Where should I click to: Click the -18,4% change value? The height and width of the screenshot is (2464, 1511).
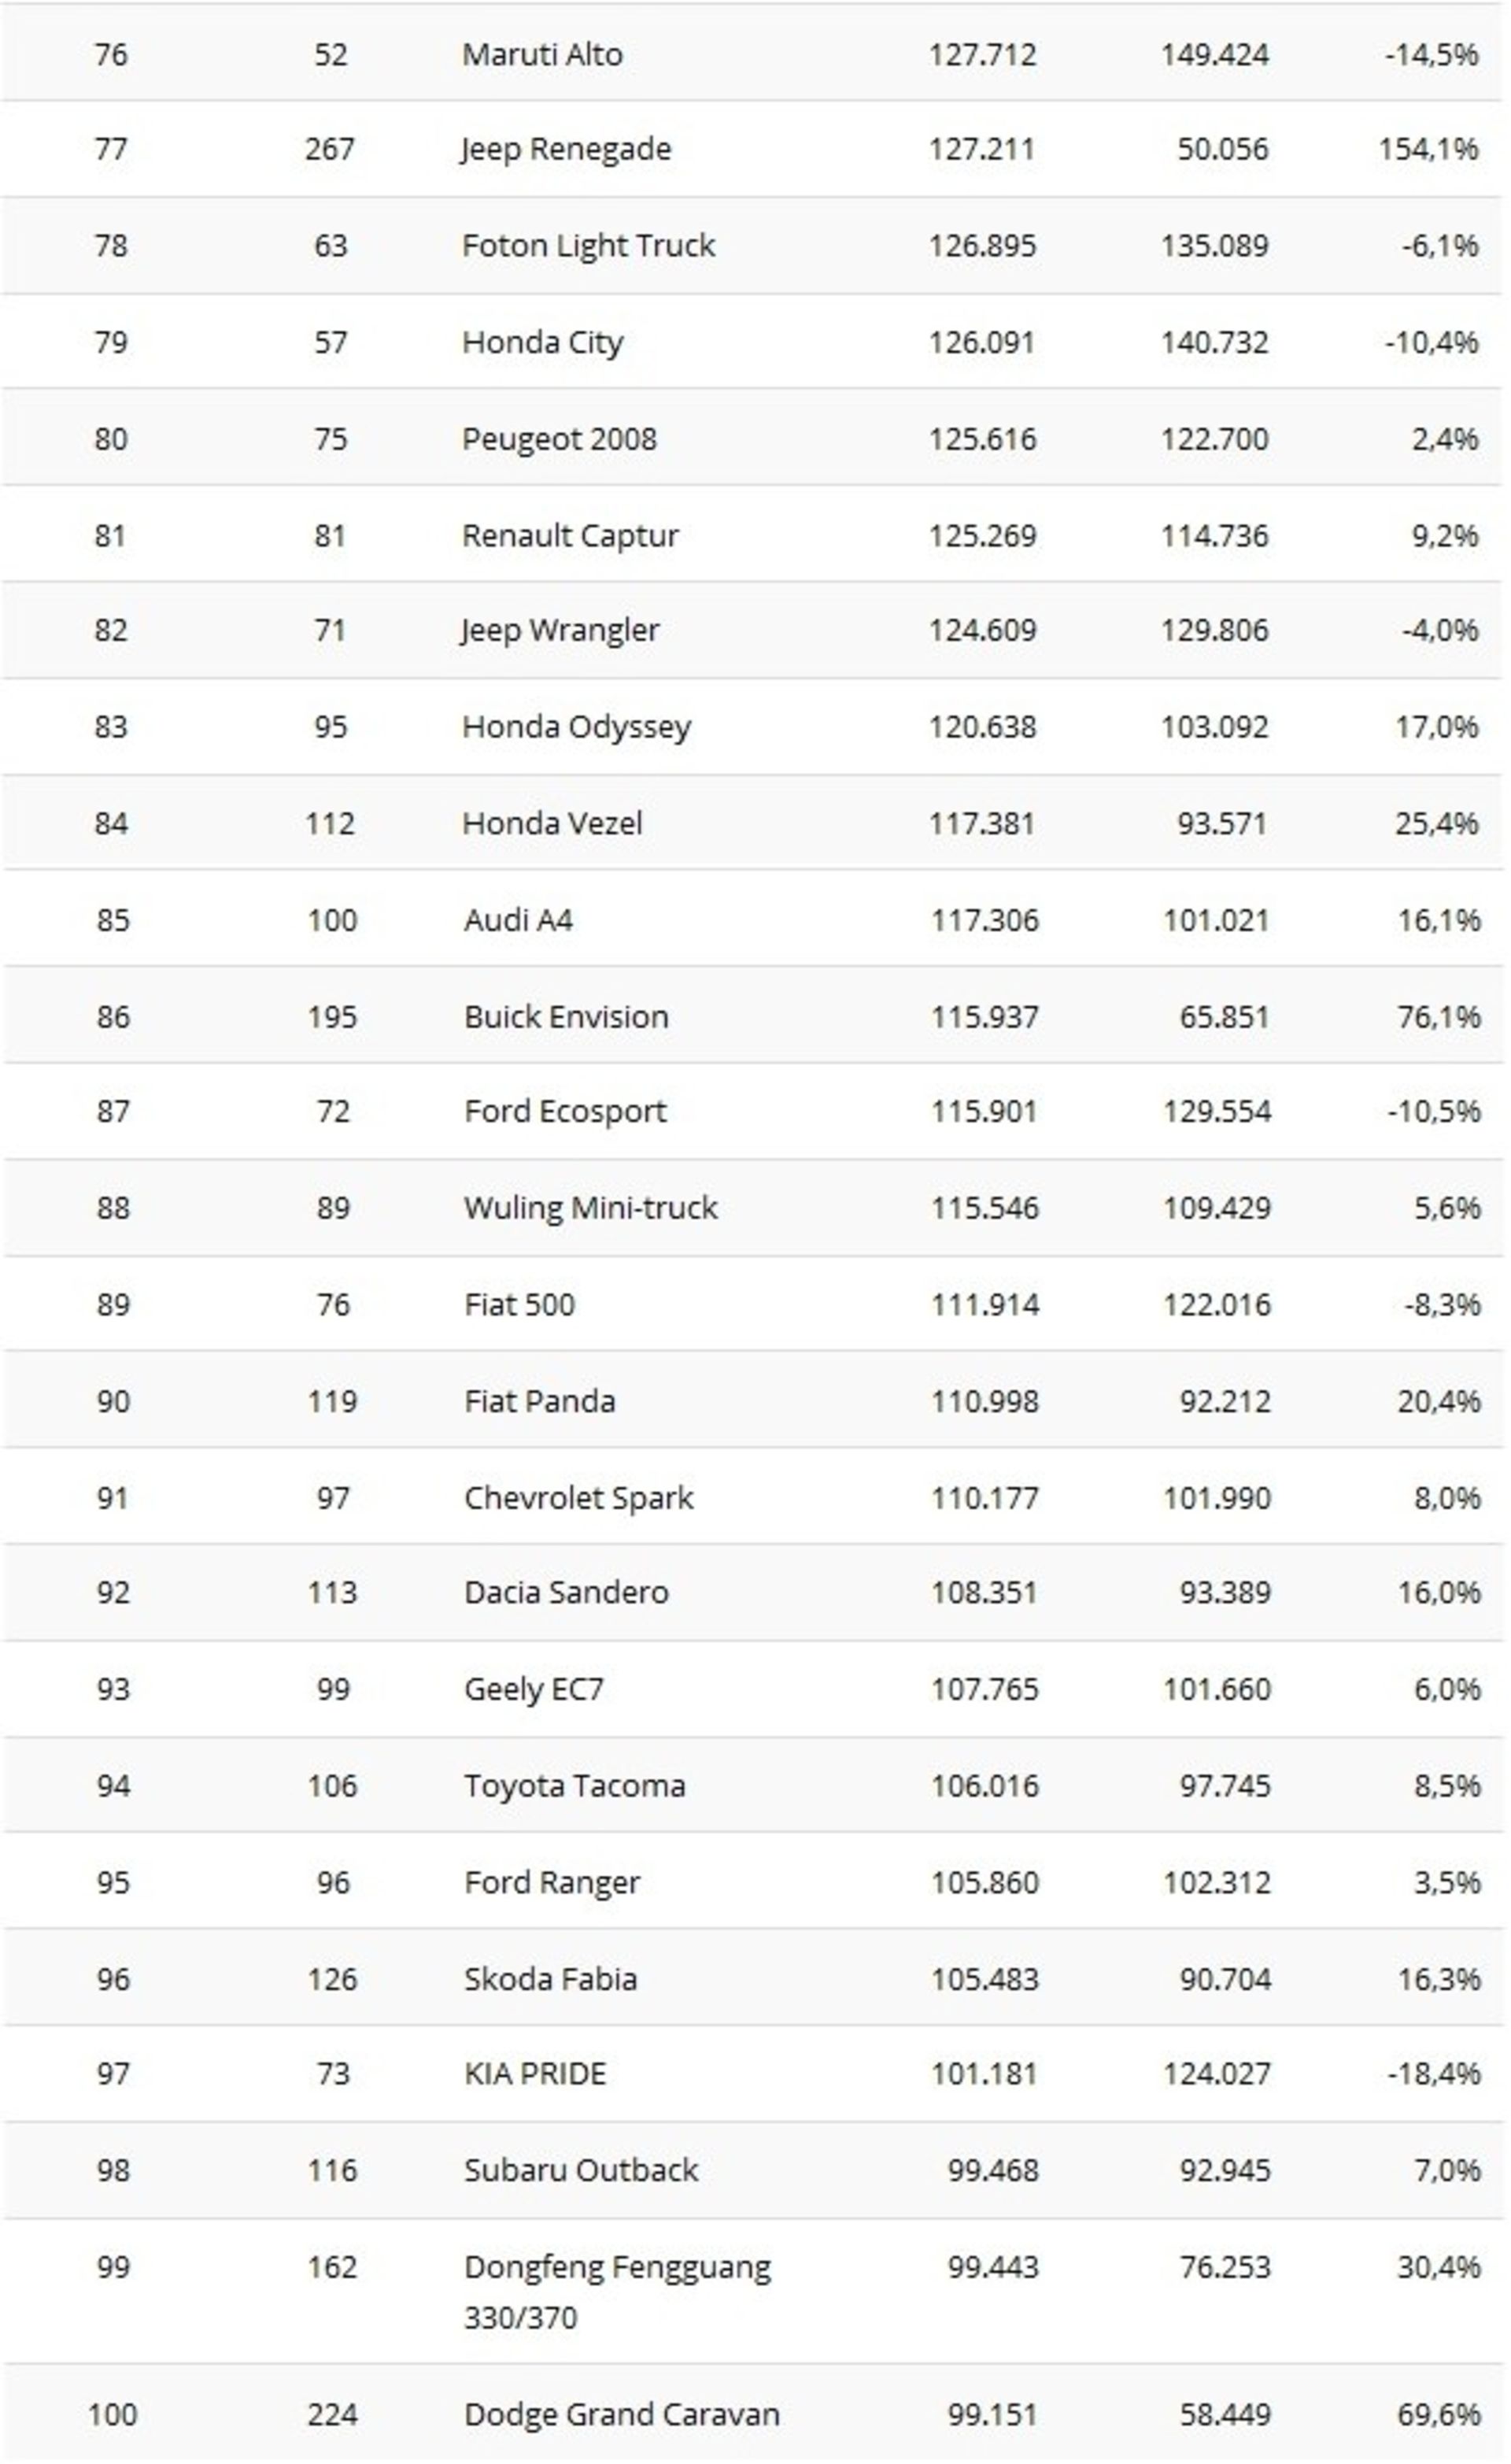click(x=1433, y=2074)
